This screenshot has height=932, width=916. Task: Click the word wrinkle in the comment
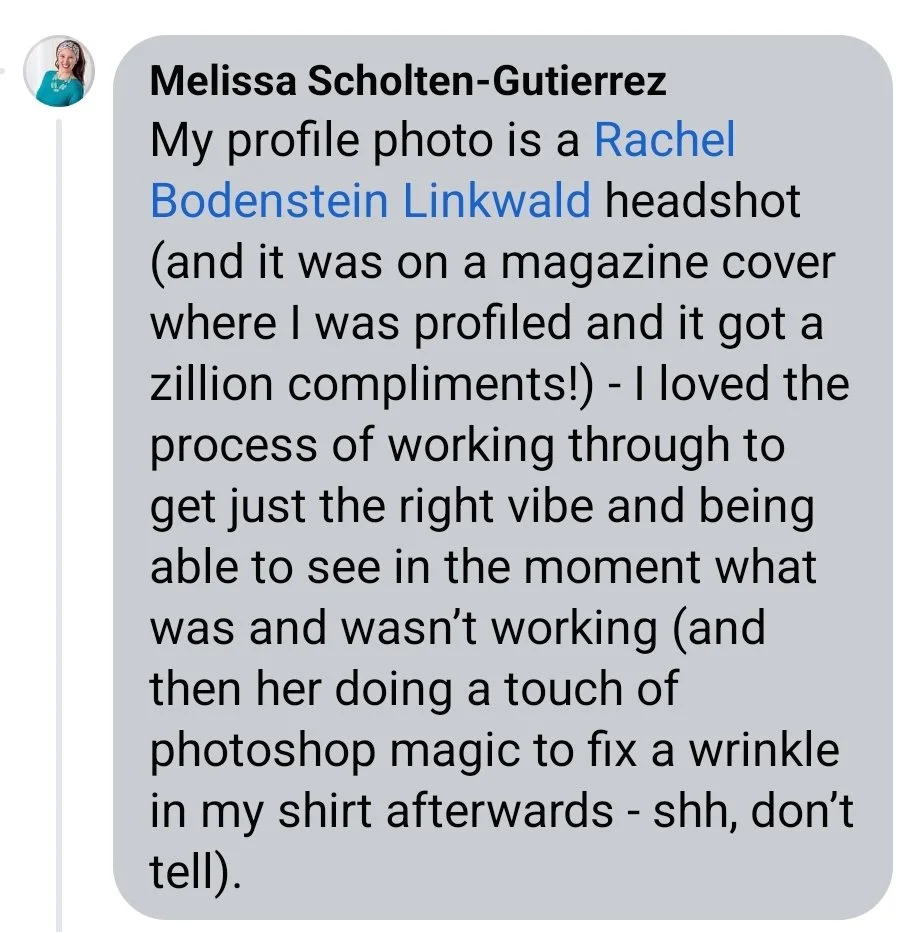click(764, 749)
